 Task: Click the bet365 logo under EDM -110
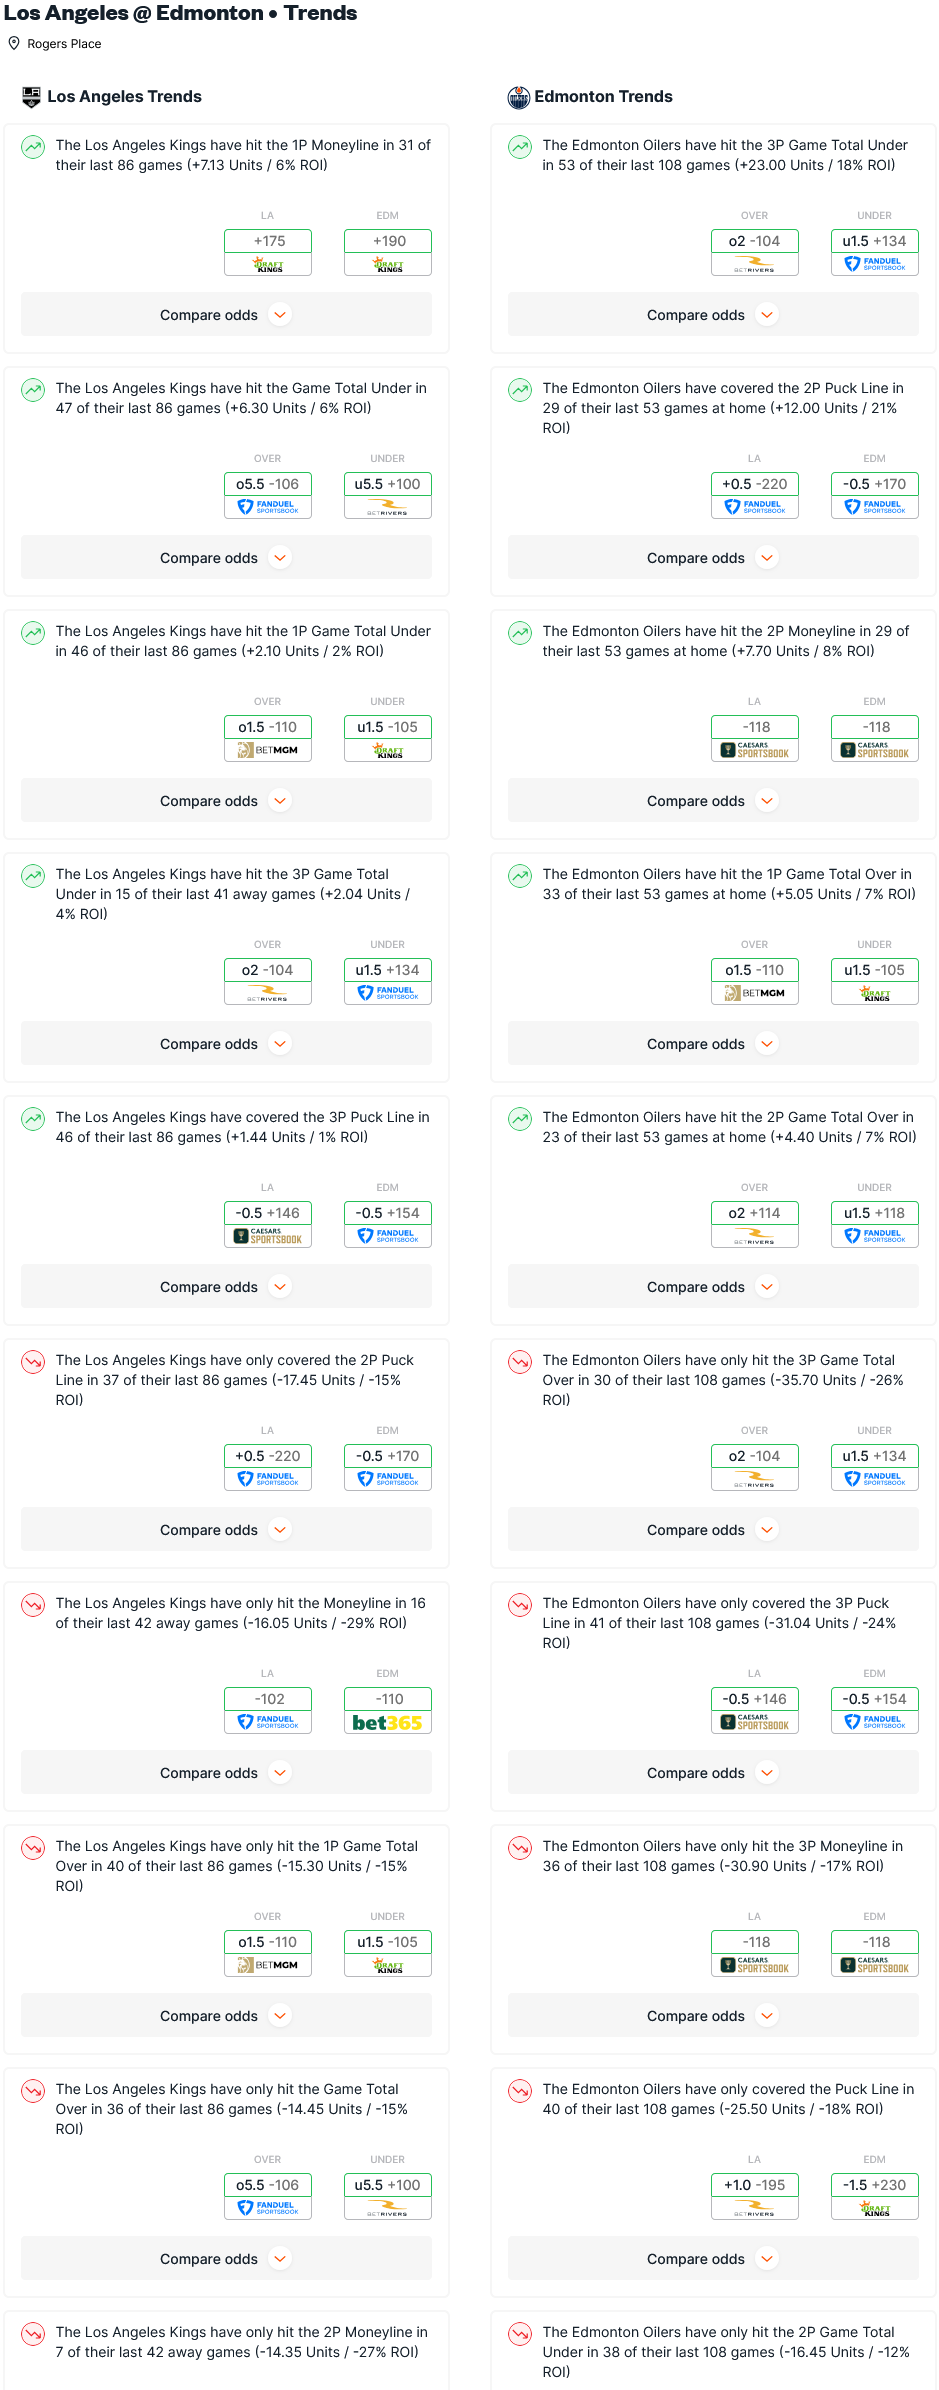click(x=387, y=1723)
